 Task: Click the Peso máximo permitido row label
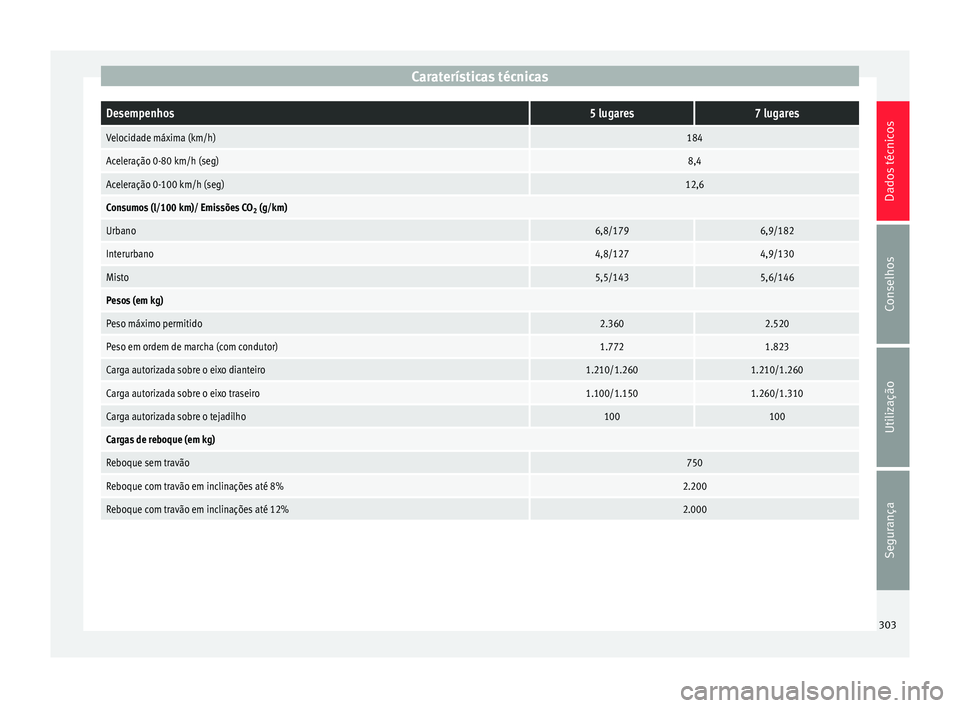click(154, 324)
